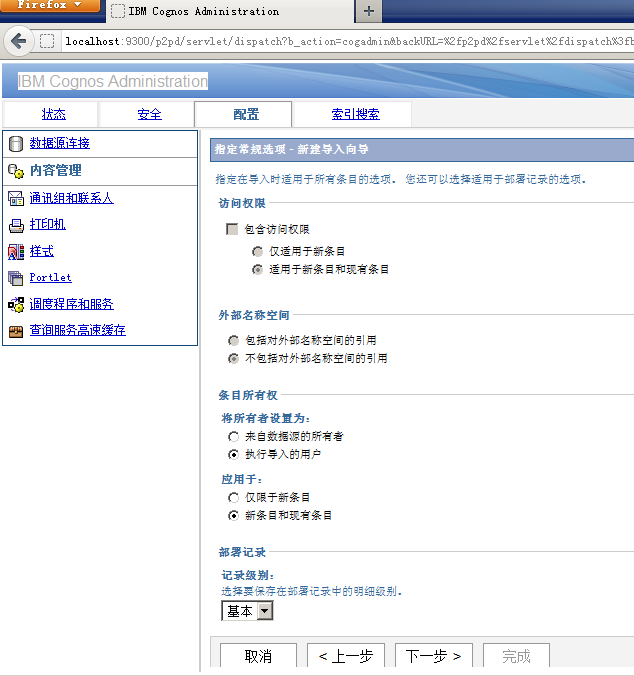Open the 记录级别 dropdown showing 基本
The height and width of the screenshot is (676, 634).
pos(247,611)
